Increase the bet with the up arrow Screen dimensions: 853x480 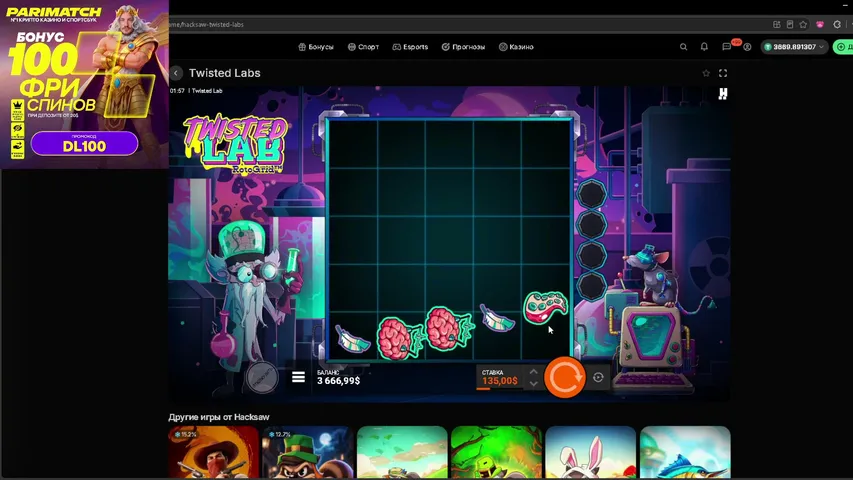tap(534, 372)
